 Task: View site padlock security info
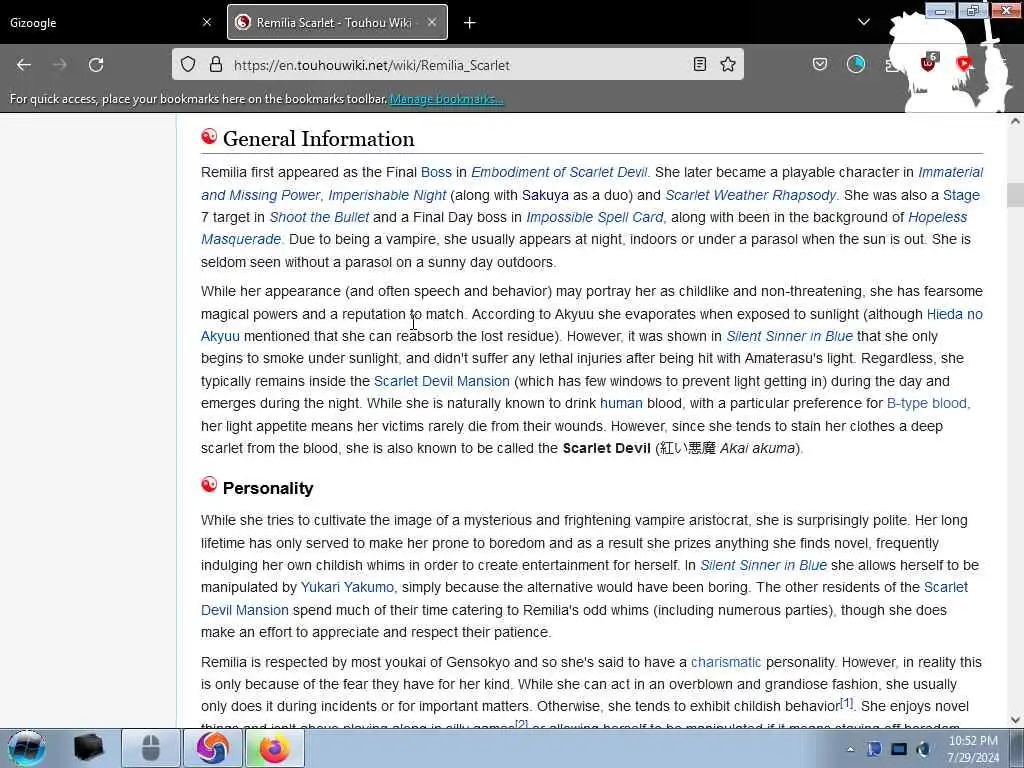pos(216,65)
